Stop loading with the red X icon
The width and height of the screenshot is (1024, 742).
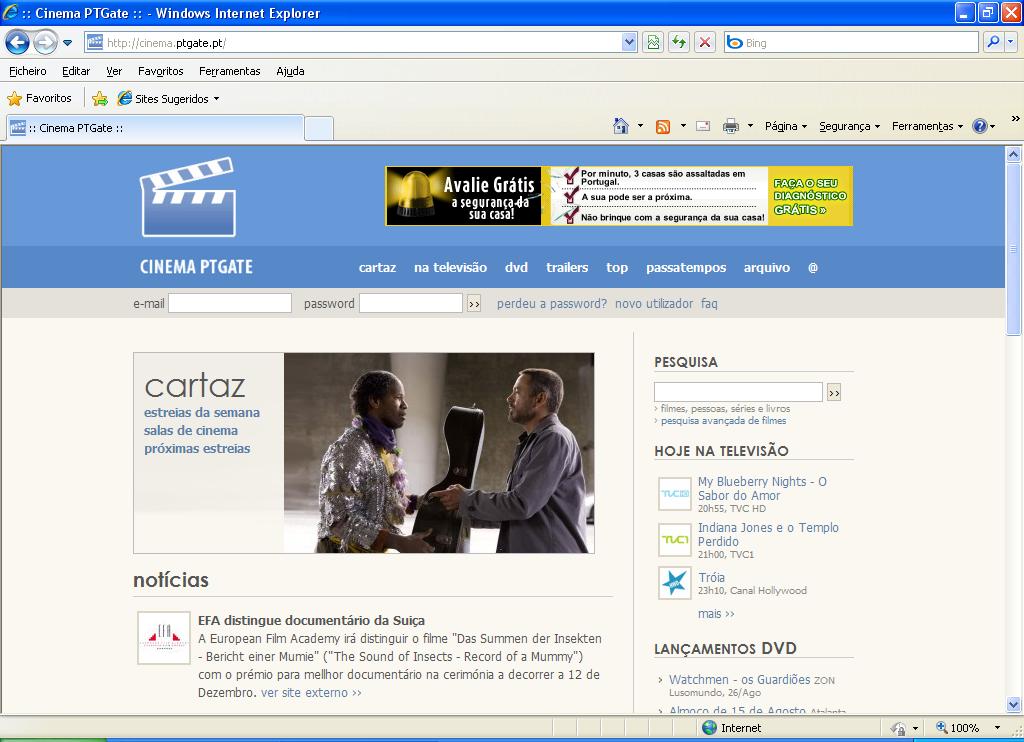coord(705,42)
